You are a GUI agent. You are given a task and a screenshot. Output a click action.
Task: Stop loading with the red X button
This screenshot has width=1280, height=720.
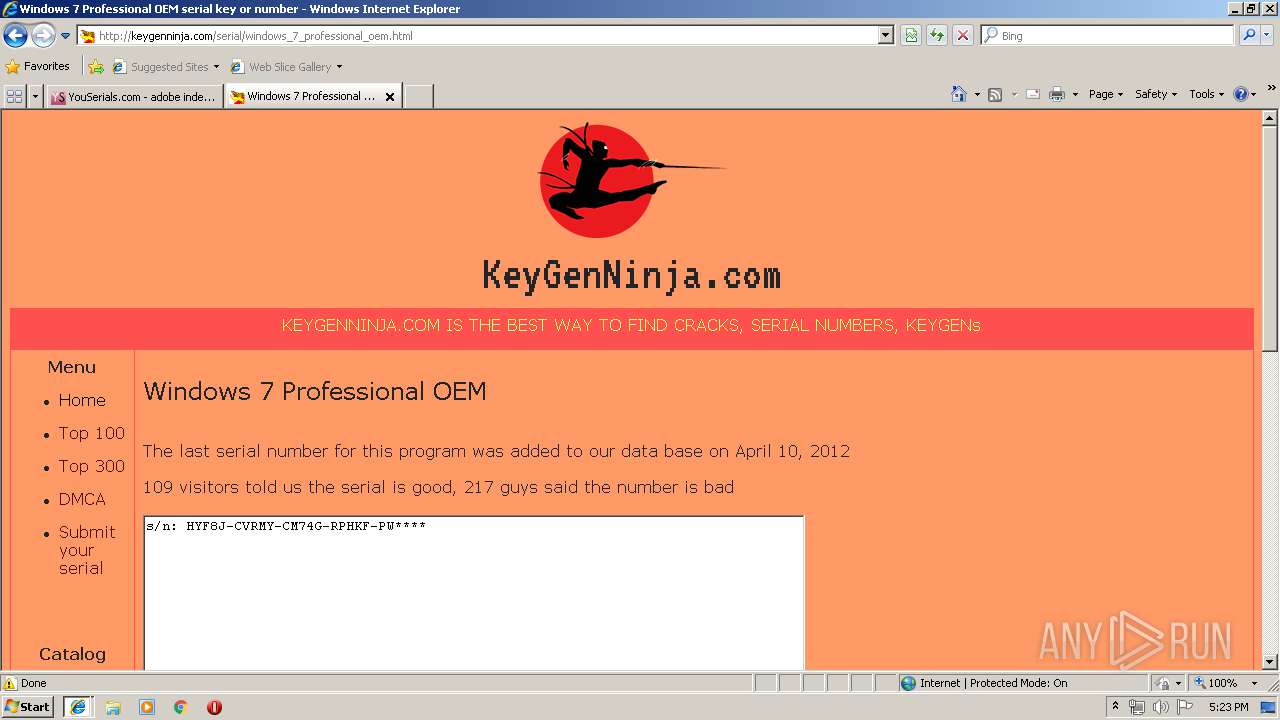pyautogui.click(x=962, y=36)
